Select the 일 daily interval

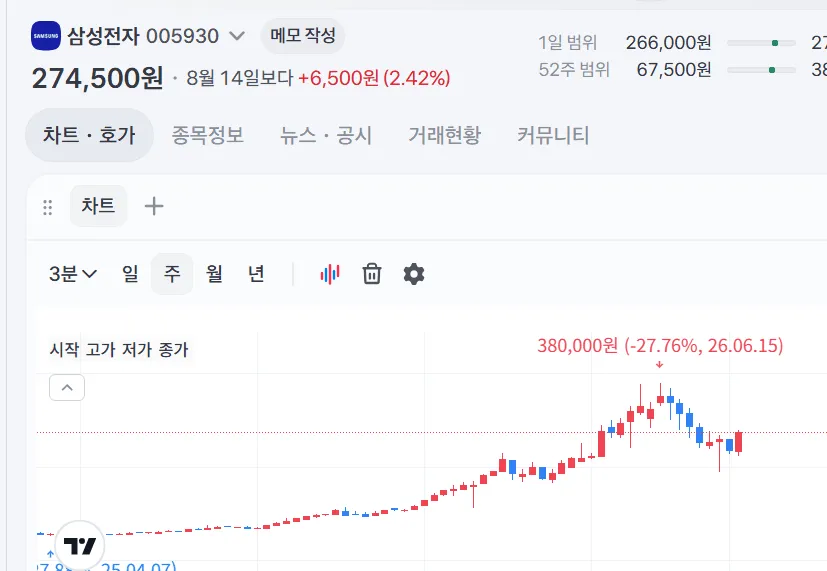130,274
